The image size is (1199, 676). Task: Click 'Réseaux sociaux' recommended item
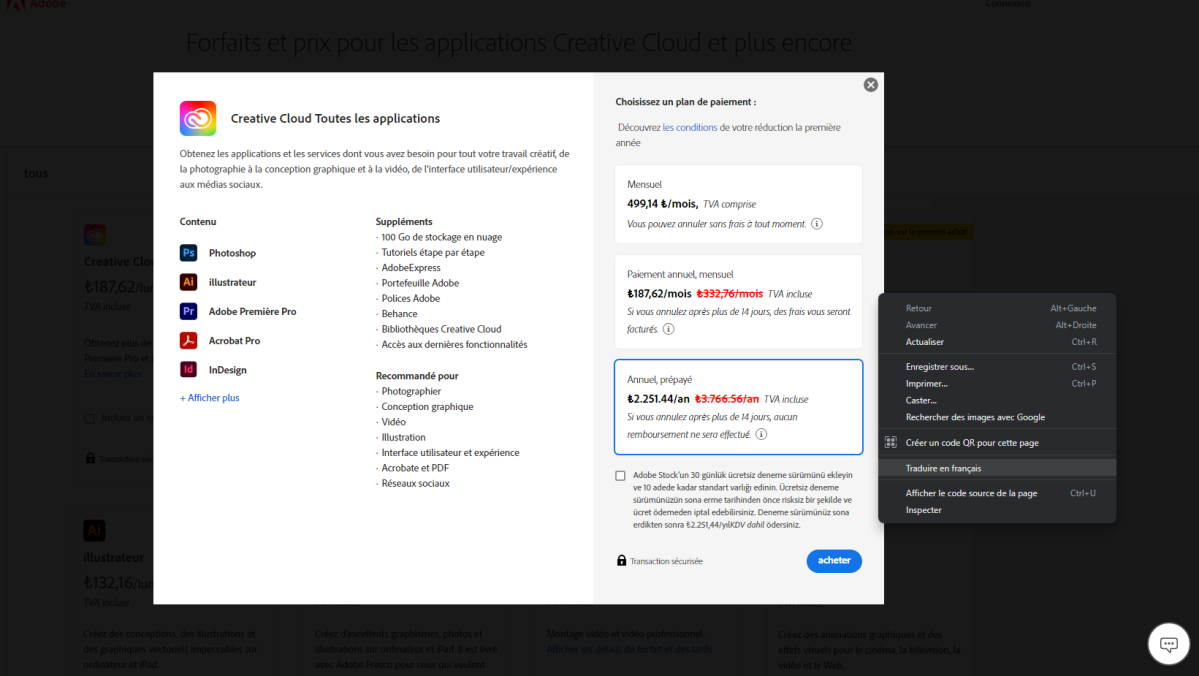pos(415,483)
